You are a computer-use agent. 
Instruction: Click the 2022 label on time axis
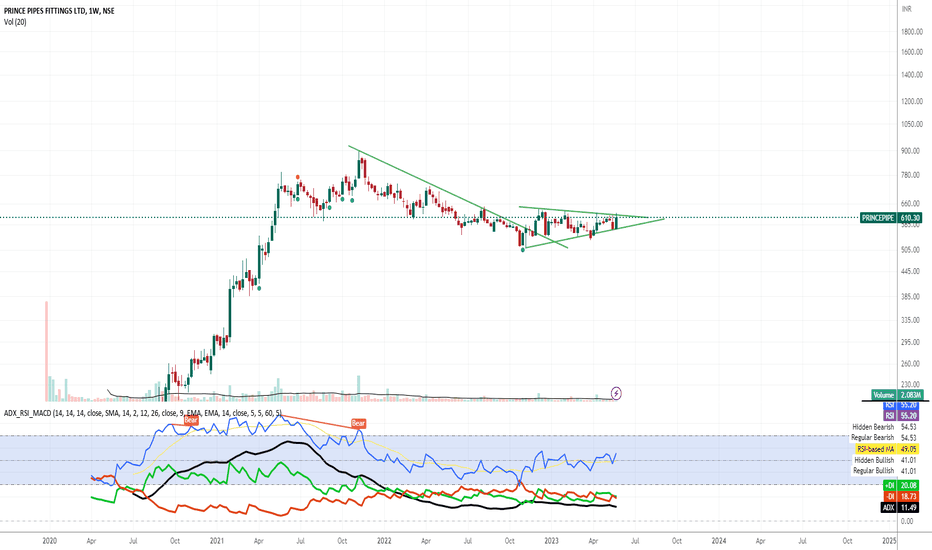coord(384,541)
